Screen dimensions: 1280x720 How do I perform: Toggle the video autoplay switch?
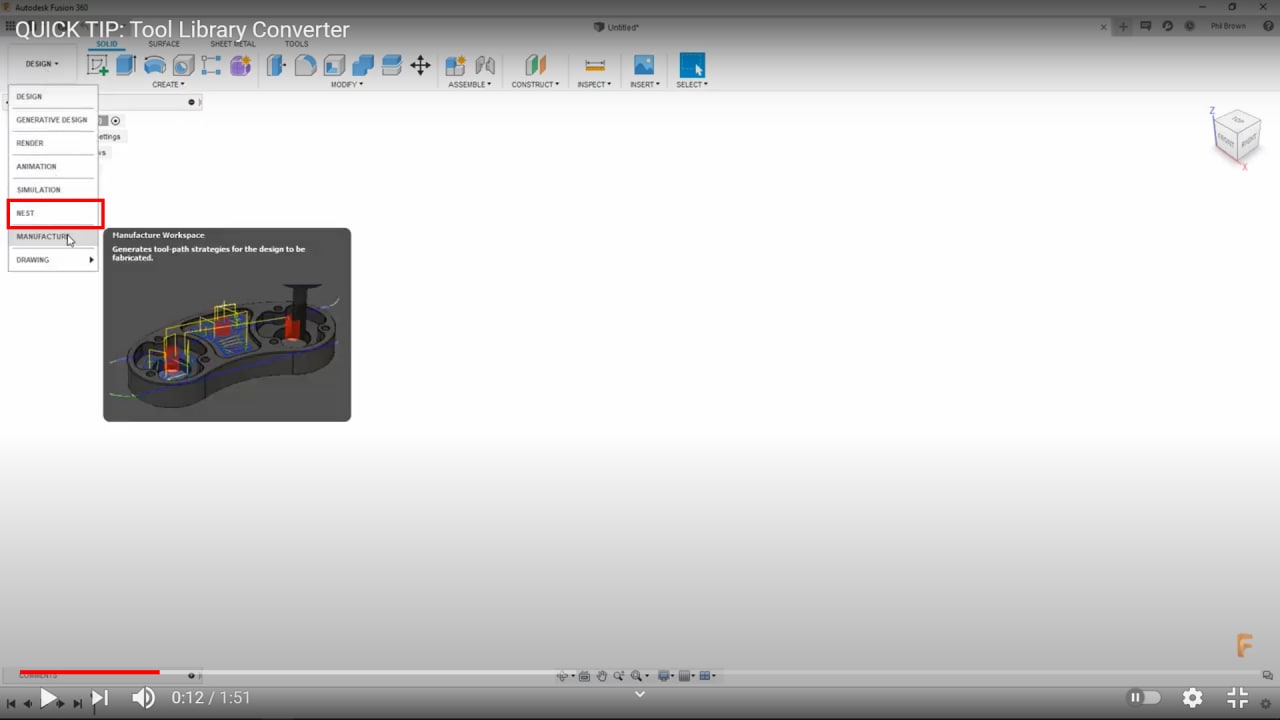point(1144,698)
